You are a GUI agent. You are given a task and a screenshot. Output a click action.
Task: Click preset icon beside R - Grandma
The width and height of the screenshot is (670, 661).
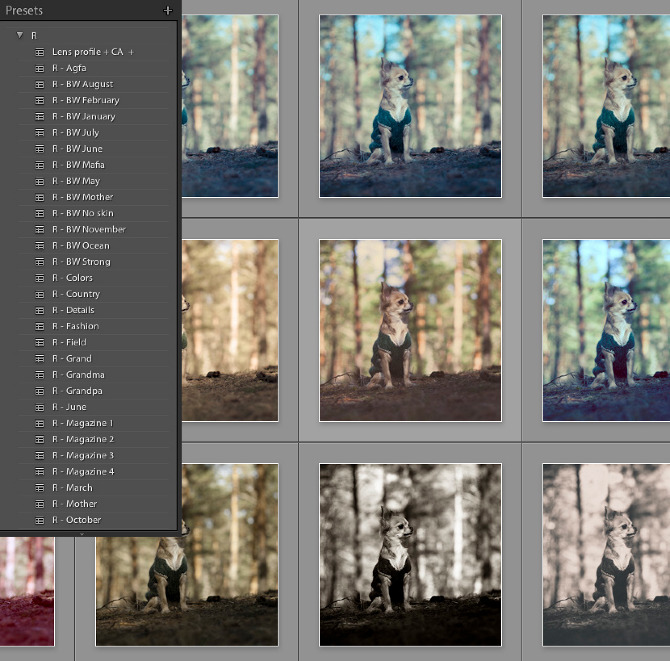click(39, 375)
